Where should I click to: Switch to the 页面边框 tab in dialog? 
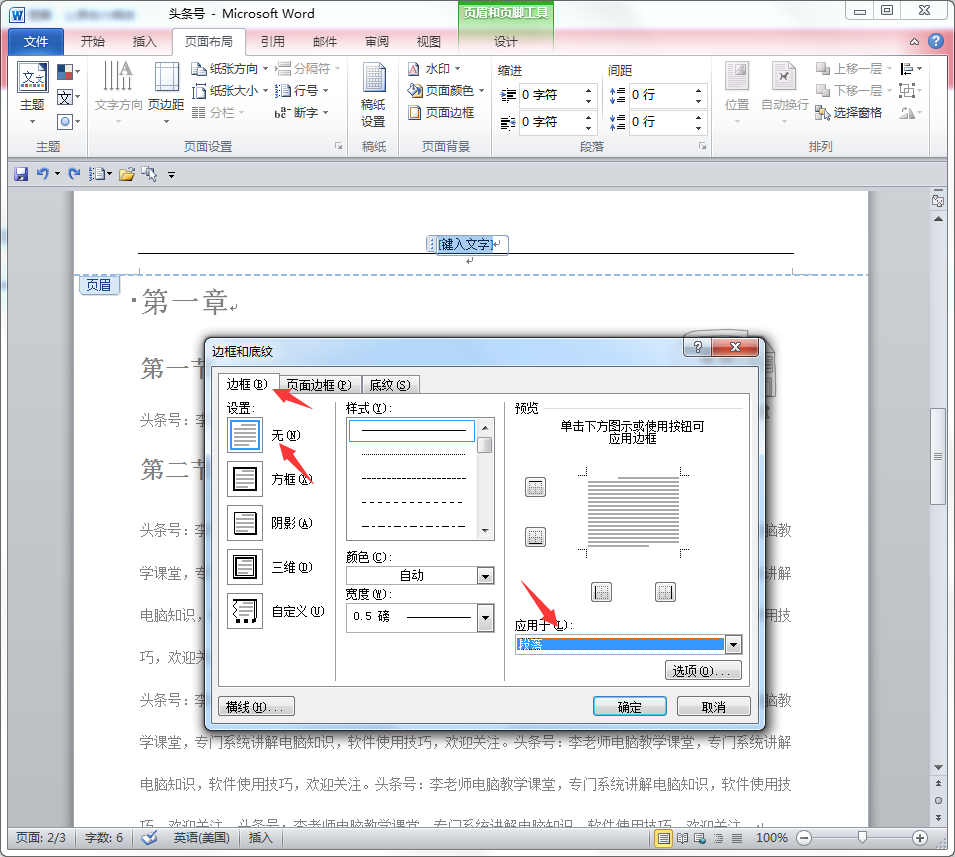[319, 385]
